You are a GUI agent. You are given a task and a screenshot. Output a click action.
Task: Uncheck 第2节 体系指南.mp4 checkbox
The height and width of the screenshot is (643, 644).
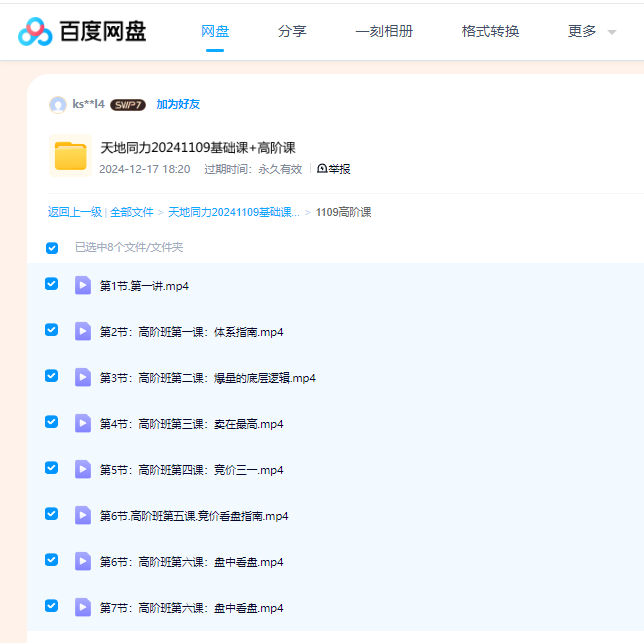tap(51, 330)
